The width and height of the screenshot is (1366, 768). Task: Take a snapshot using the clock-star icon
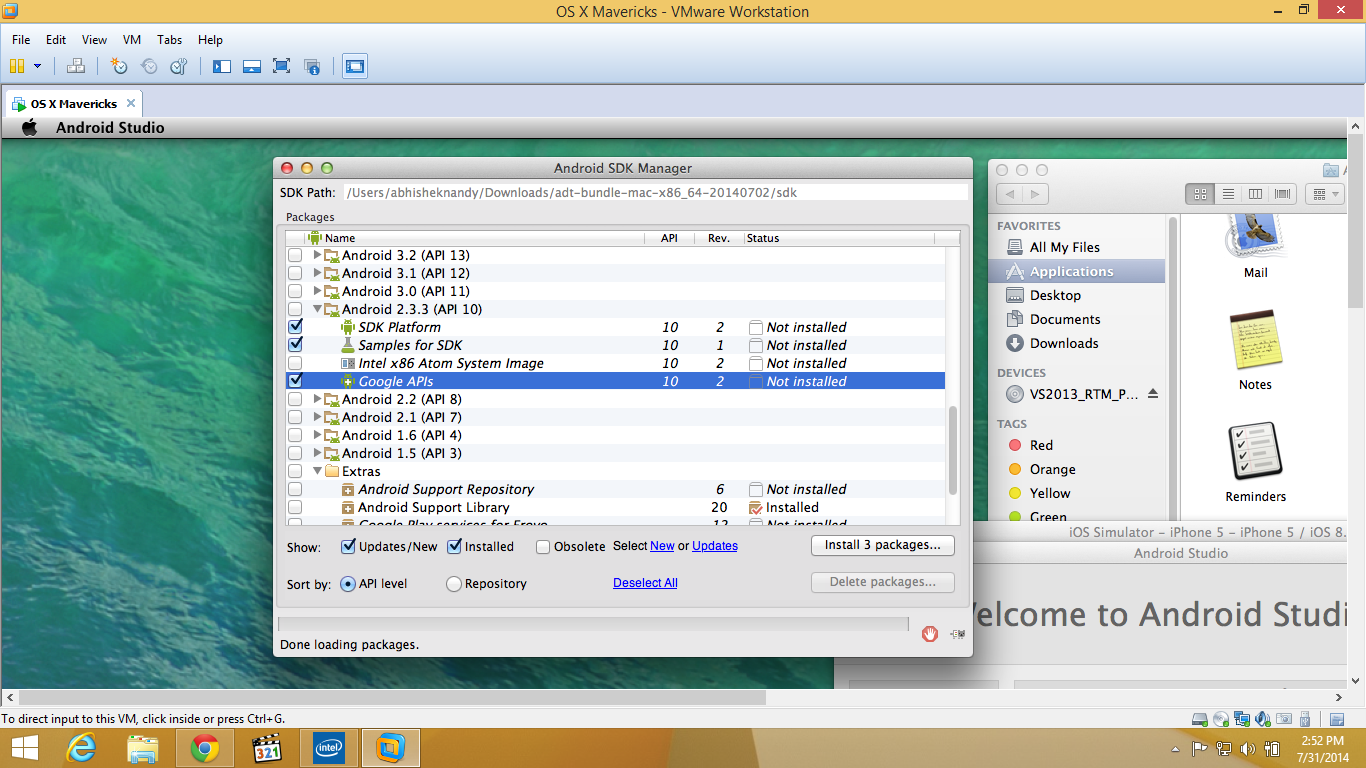pyautogui.click(x=119, y=66)
